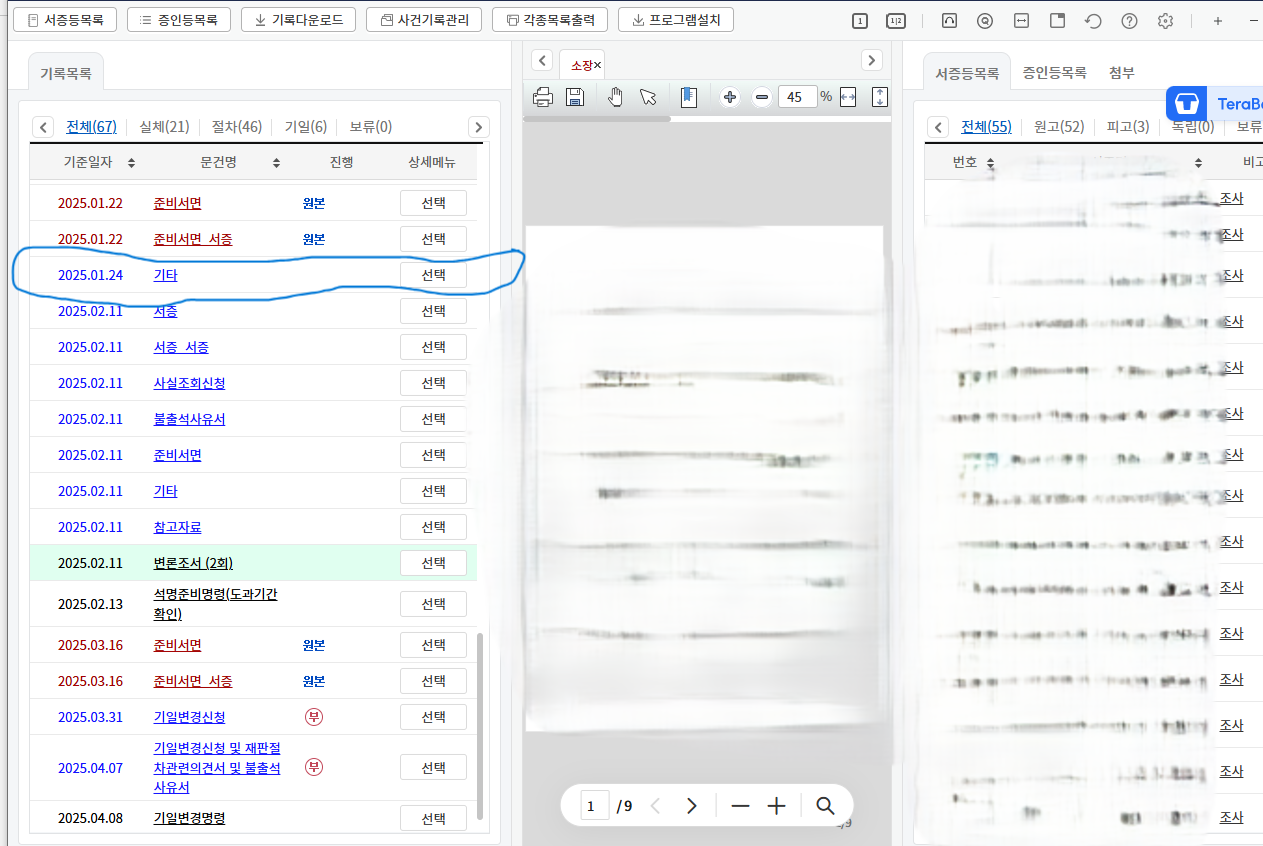Viewport: 1263px width, 846px height.
Task: Click the 기록다운로드 toolbar button
Action: [x=298, y=18]
